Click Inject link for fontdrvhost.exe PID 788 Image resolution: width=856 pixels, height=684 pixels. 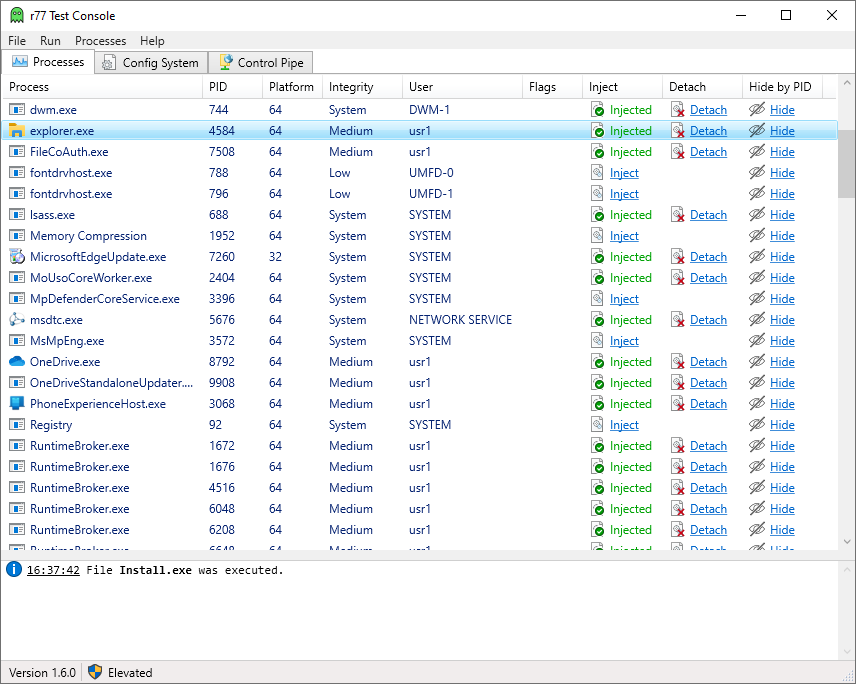click(624, 173)
